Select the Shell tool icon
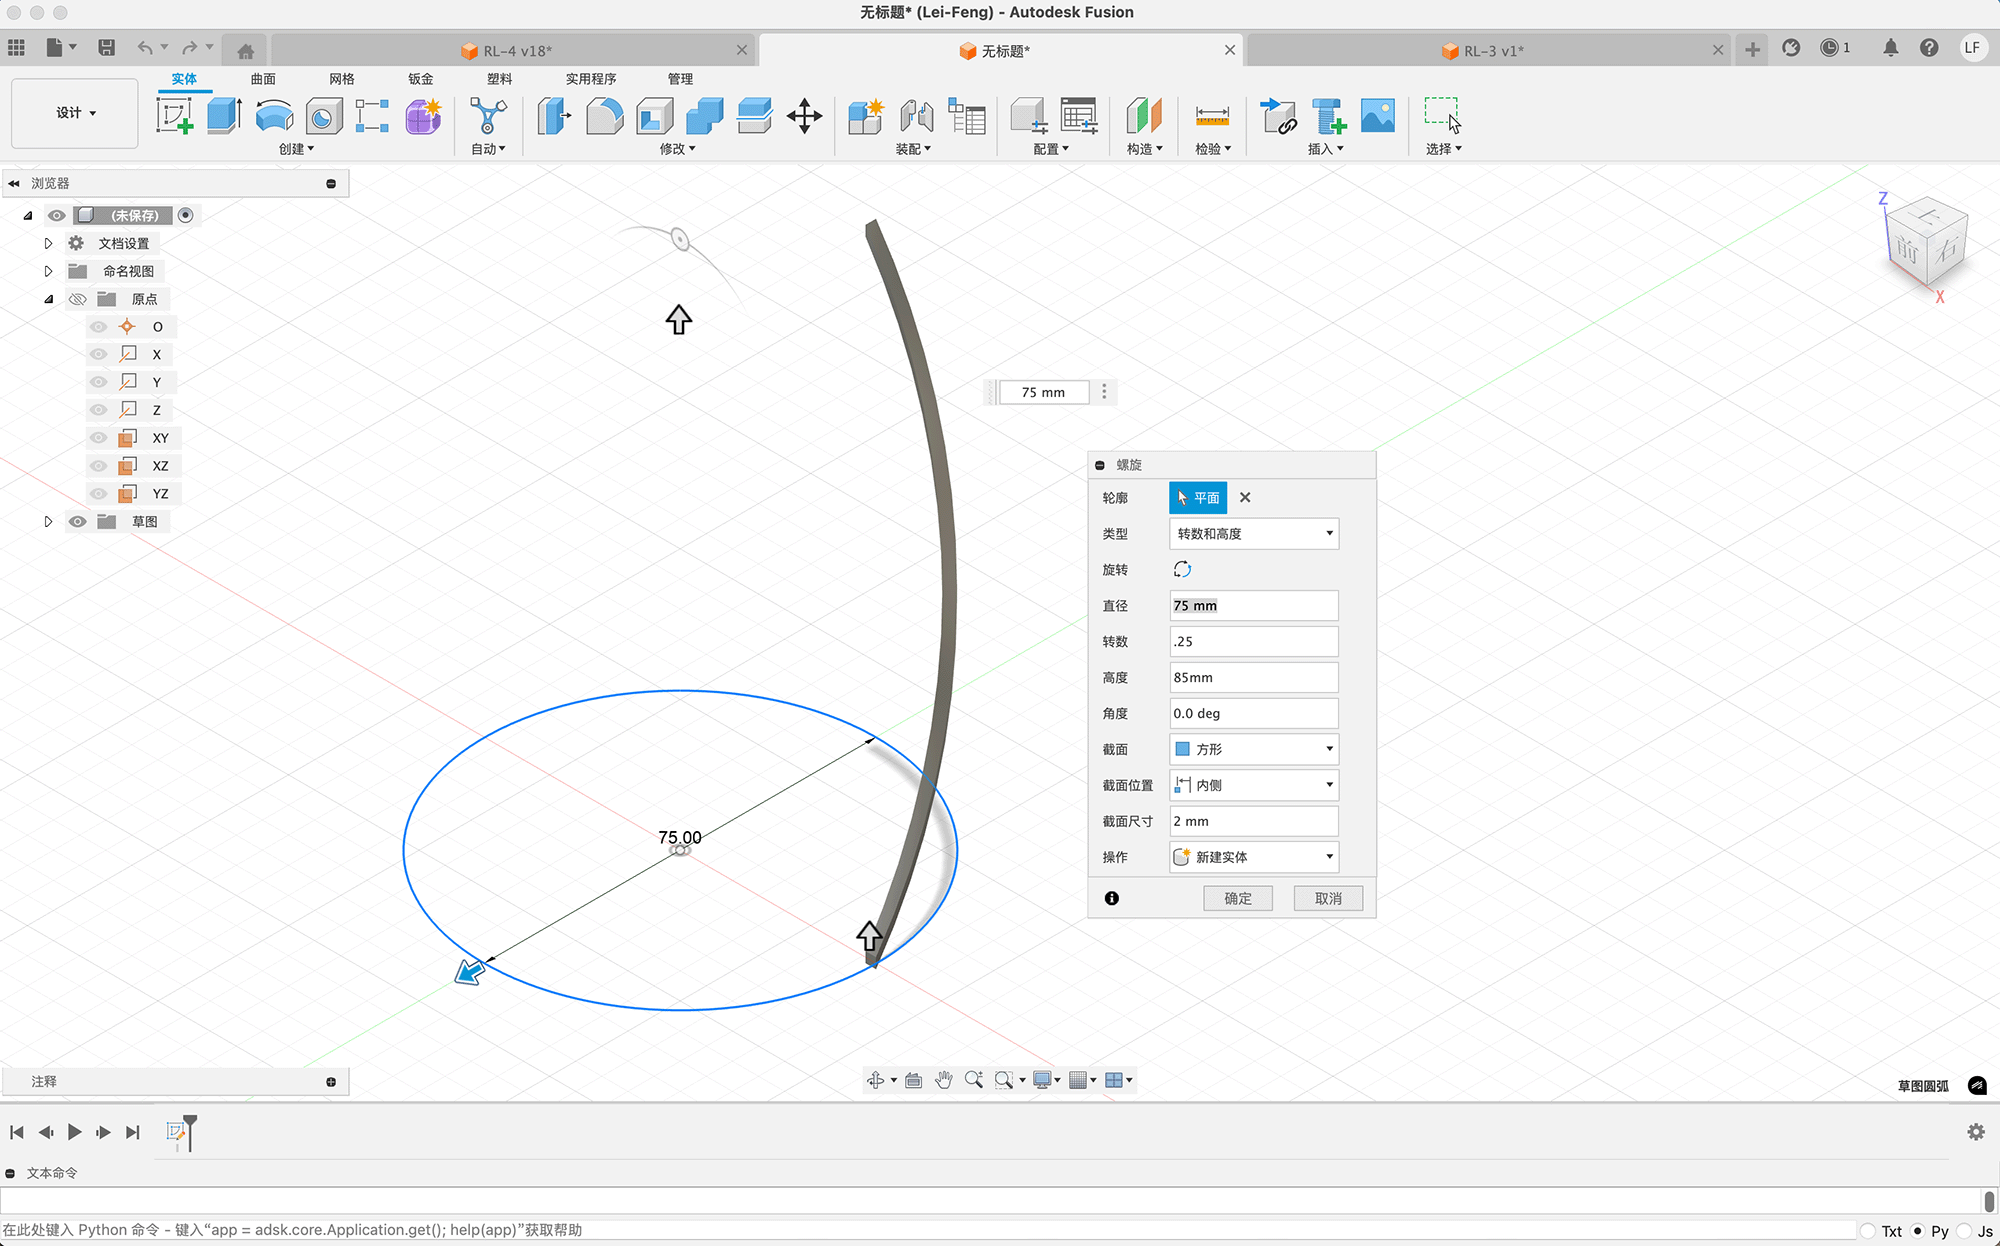Viewport: 2000px width, 1246px height. point(654,116)
